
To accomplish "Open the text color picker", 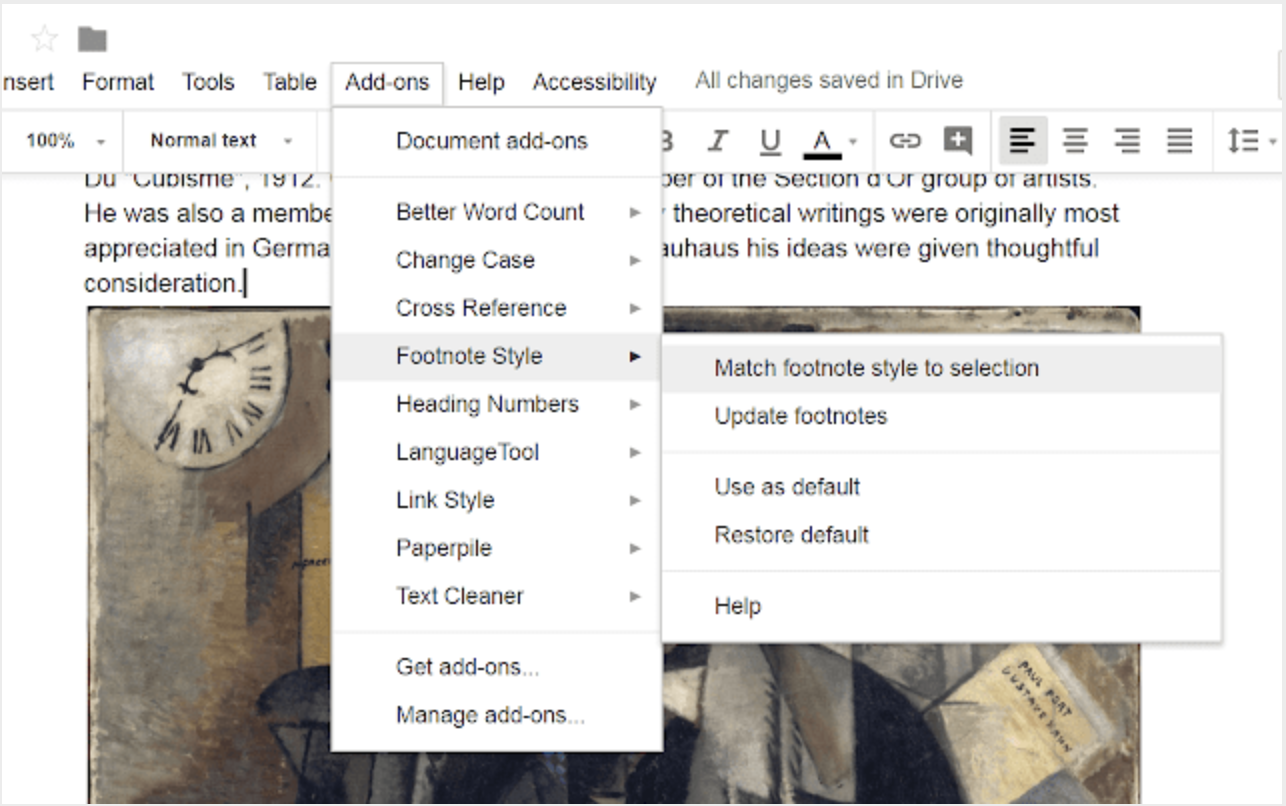I will click(x=830, y=141).
